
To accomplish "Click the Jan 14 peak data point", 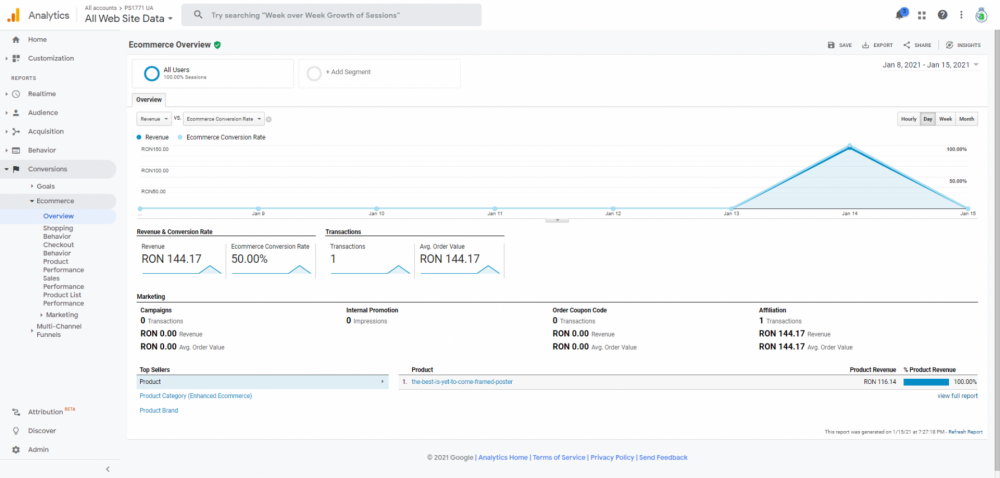I will pos(849,147).
